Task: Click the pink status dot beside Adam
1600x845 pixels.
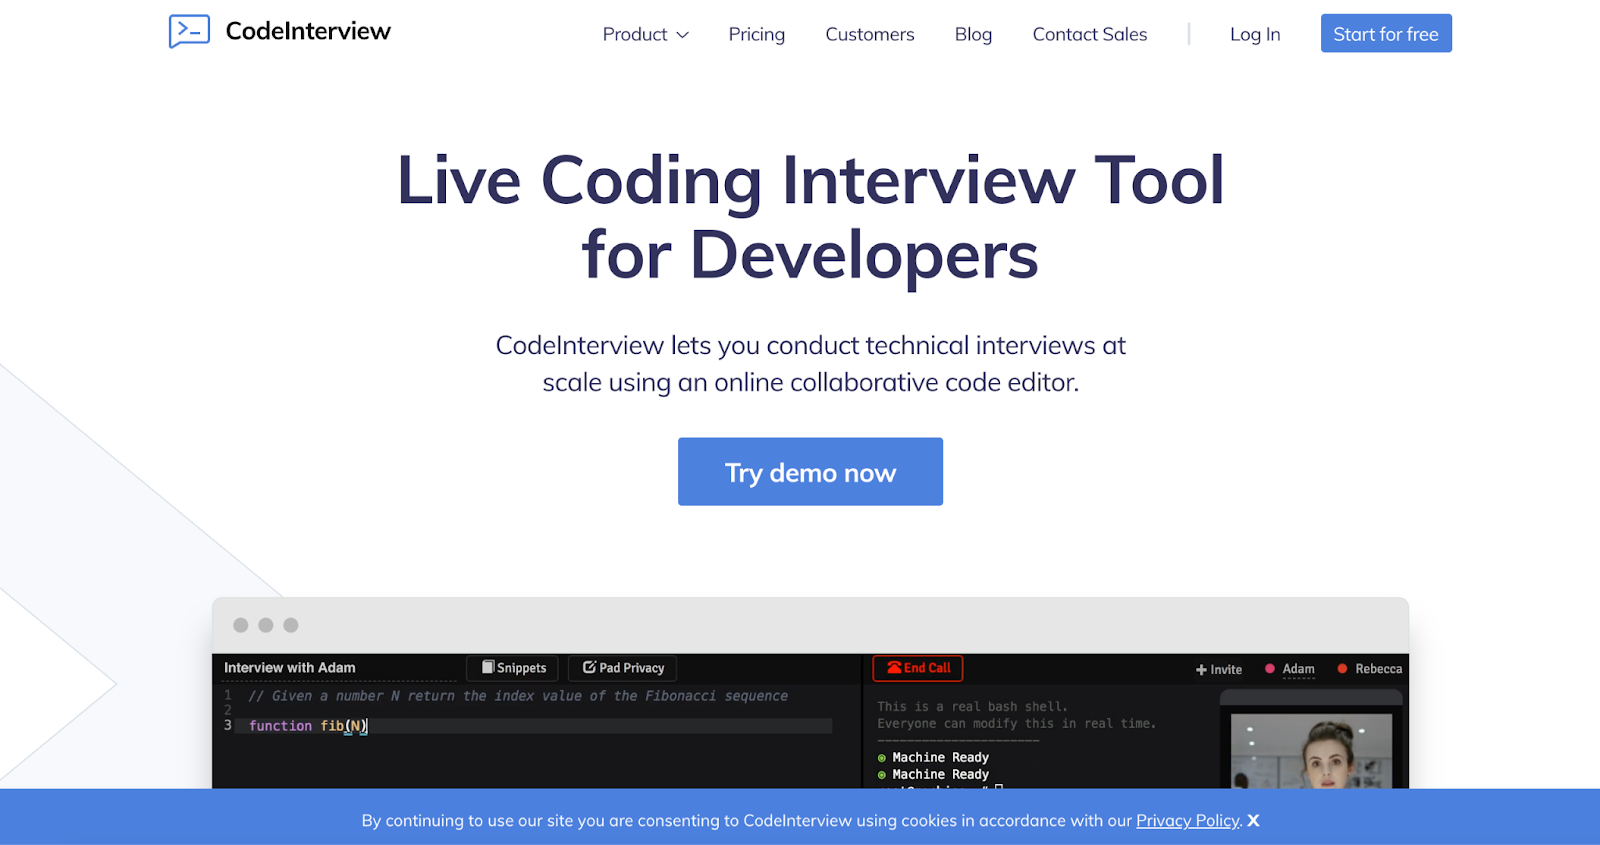Action: click(x=1270, y=669)
